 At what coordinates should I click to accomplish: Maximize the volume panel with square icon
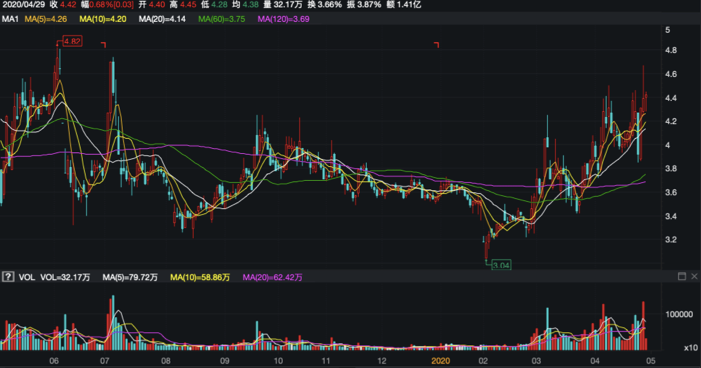[x=682, y=276]
